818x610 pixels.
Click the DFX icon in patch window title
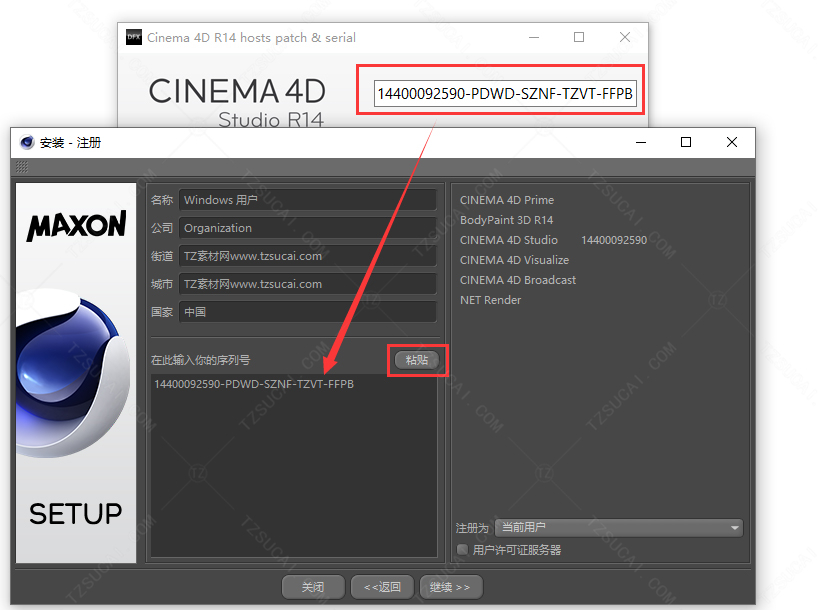[x=134, y=37]
